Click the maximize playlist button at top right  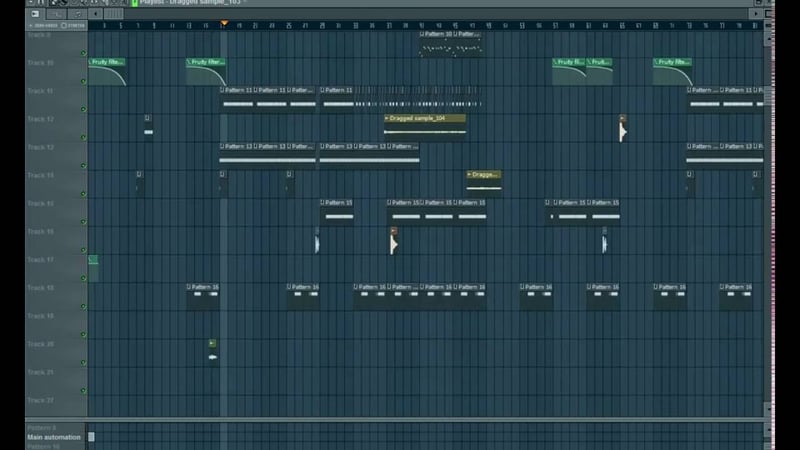coord(759,3)
